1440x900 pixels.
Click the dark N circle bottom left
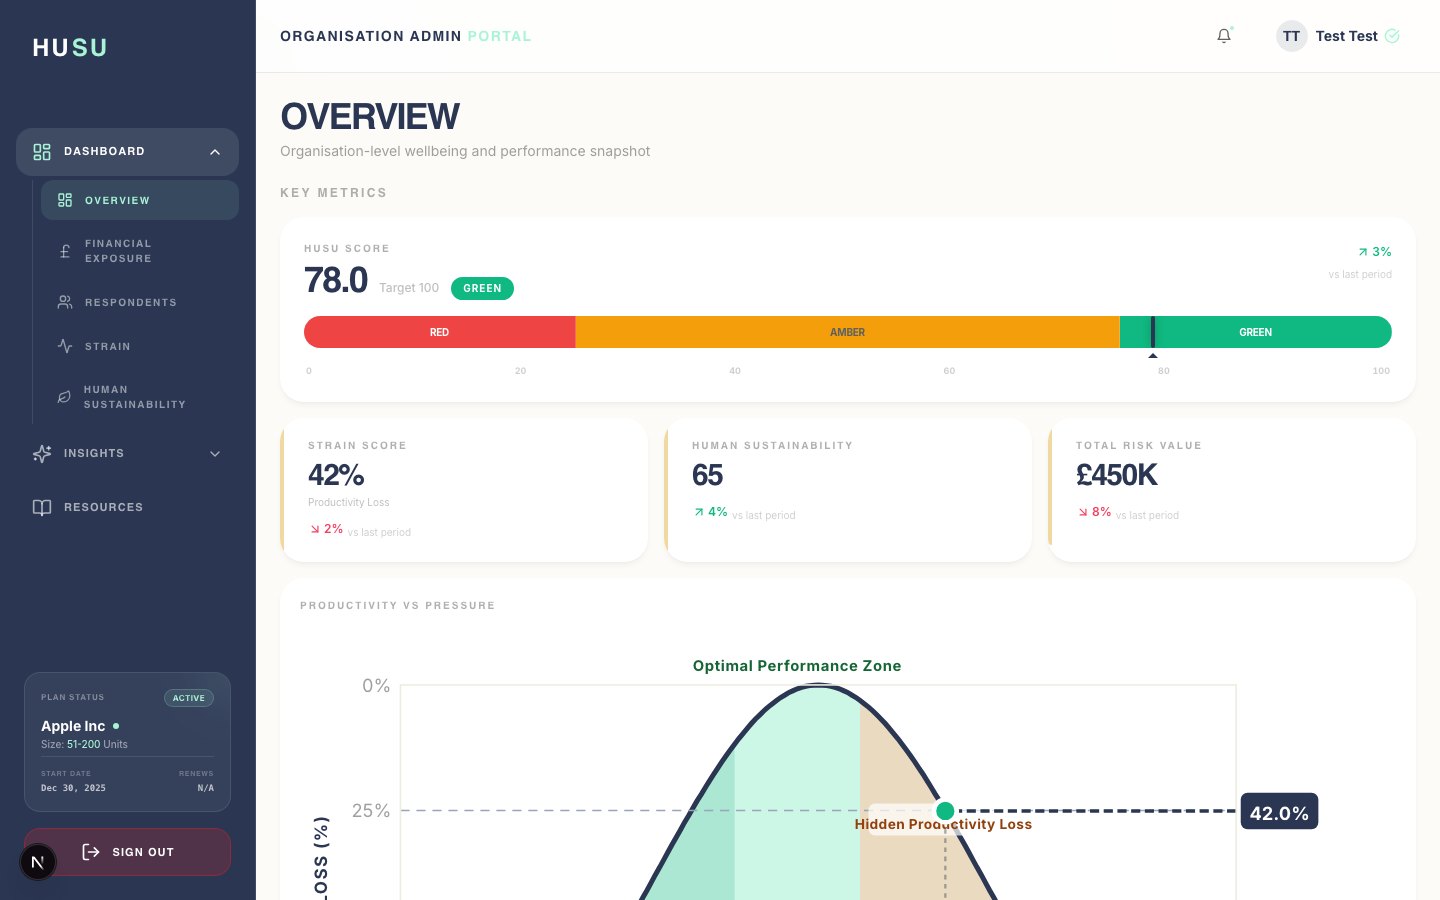(x=38, y=861)
